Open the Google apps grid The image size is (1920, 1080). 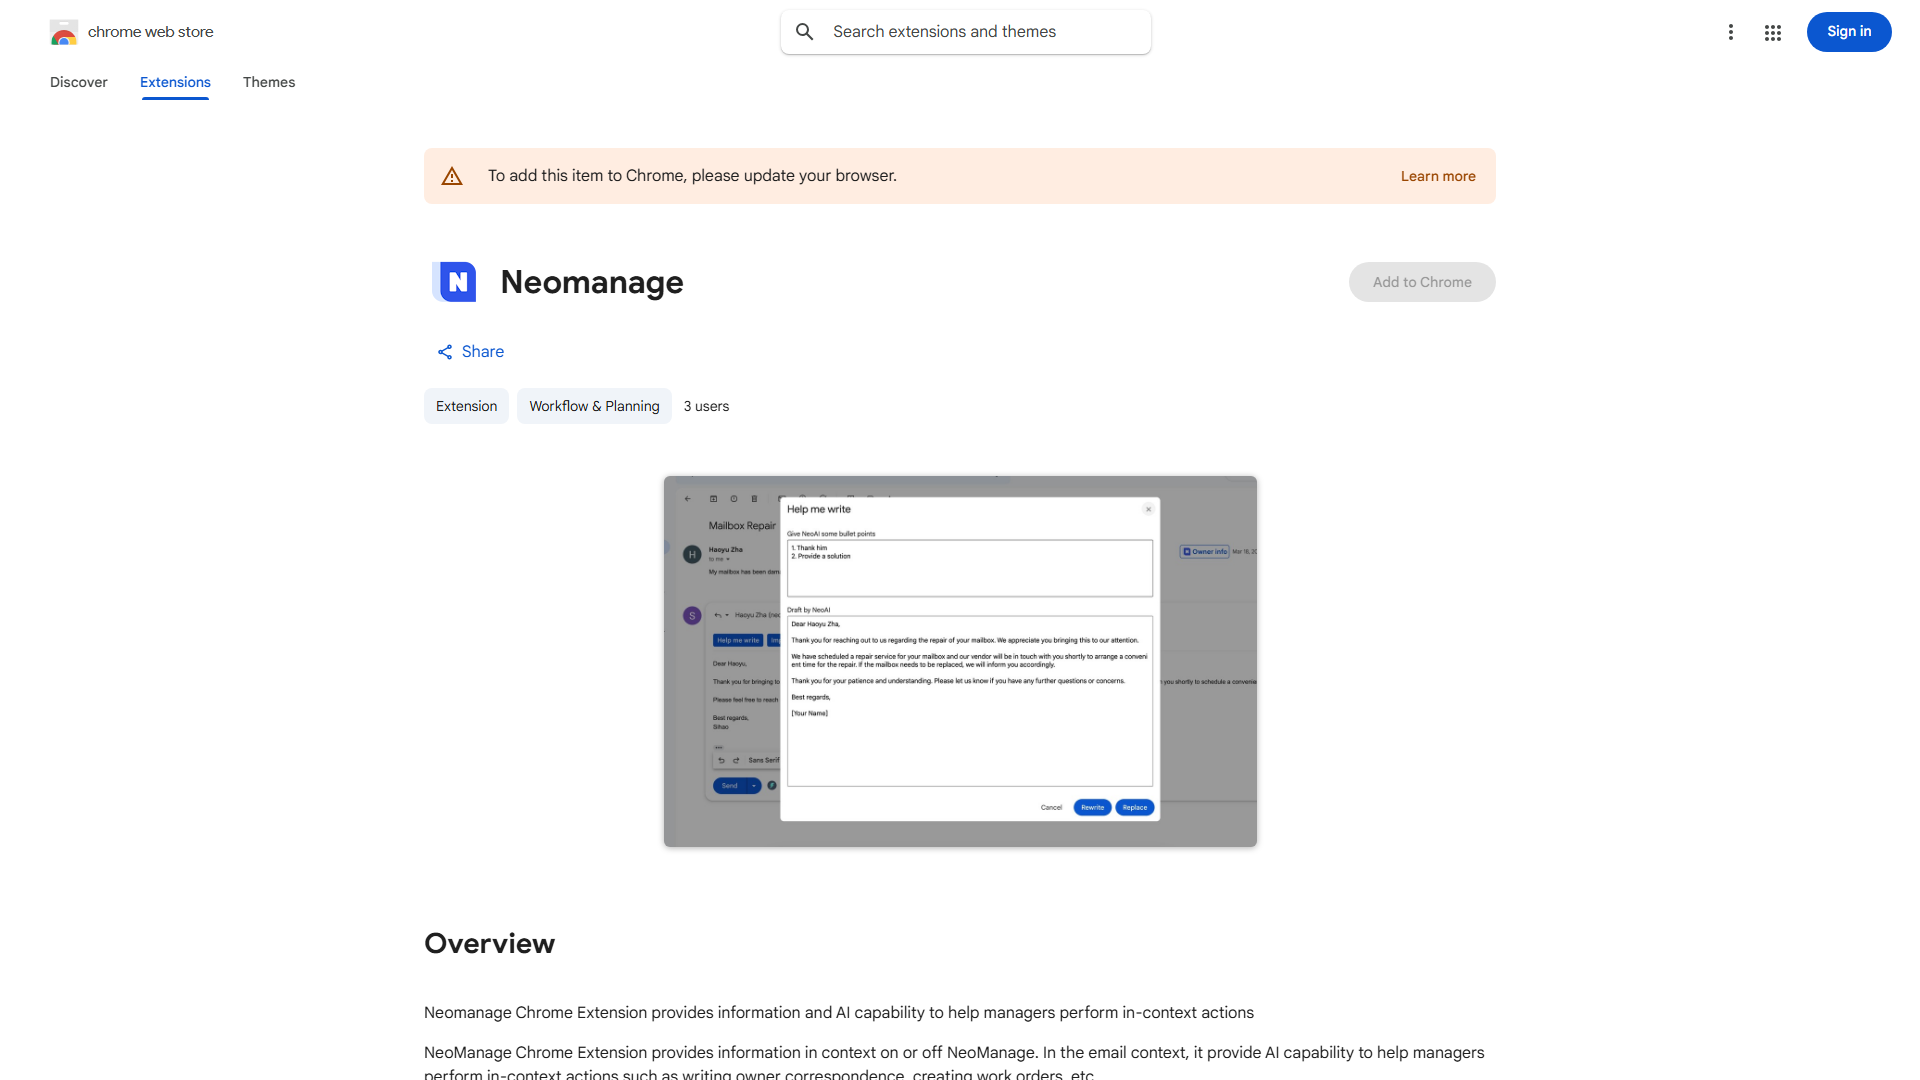(1773, 33)
